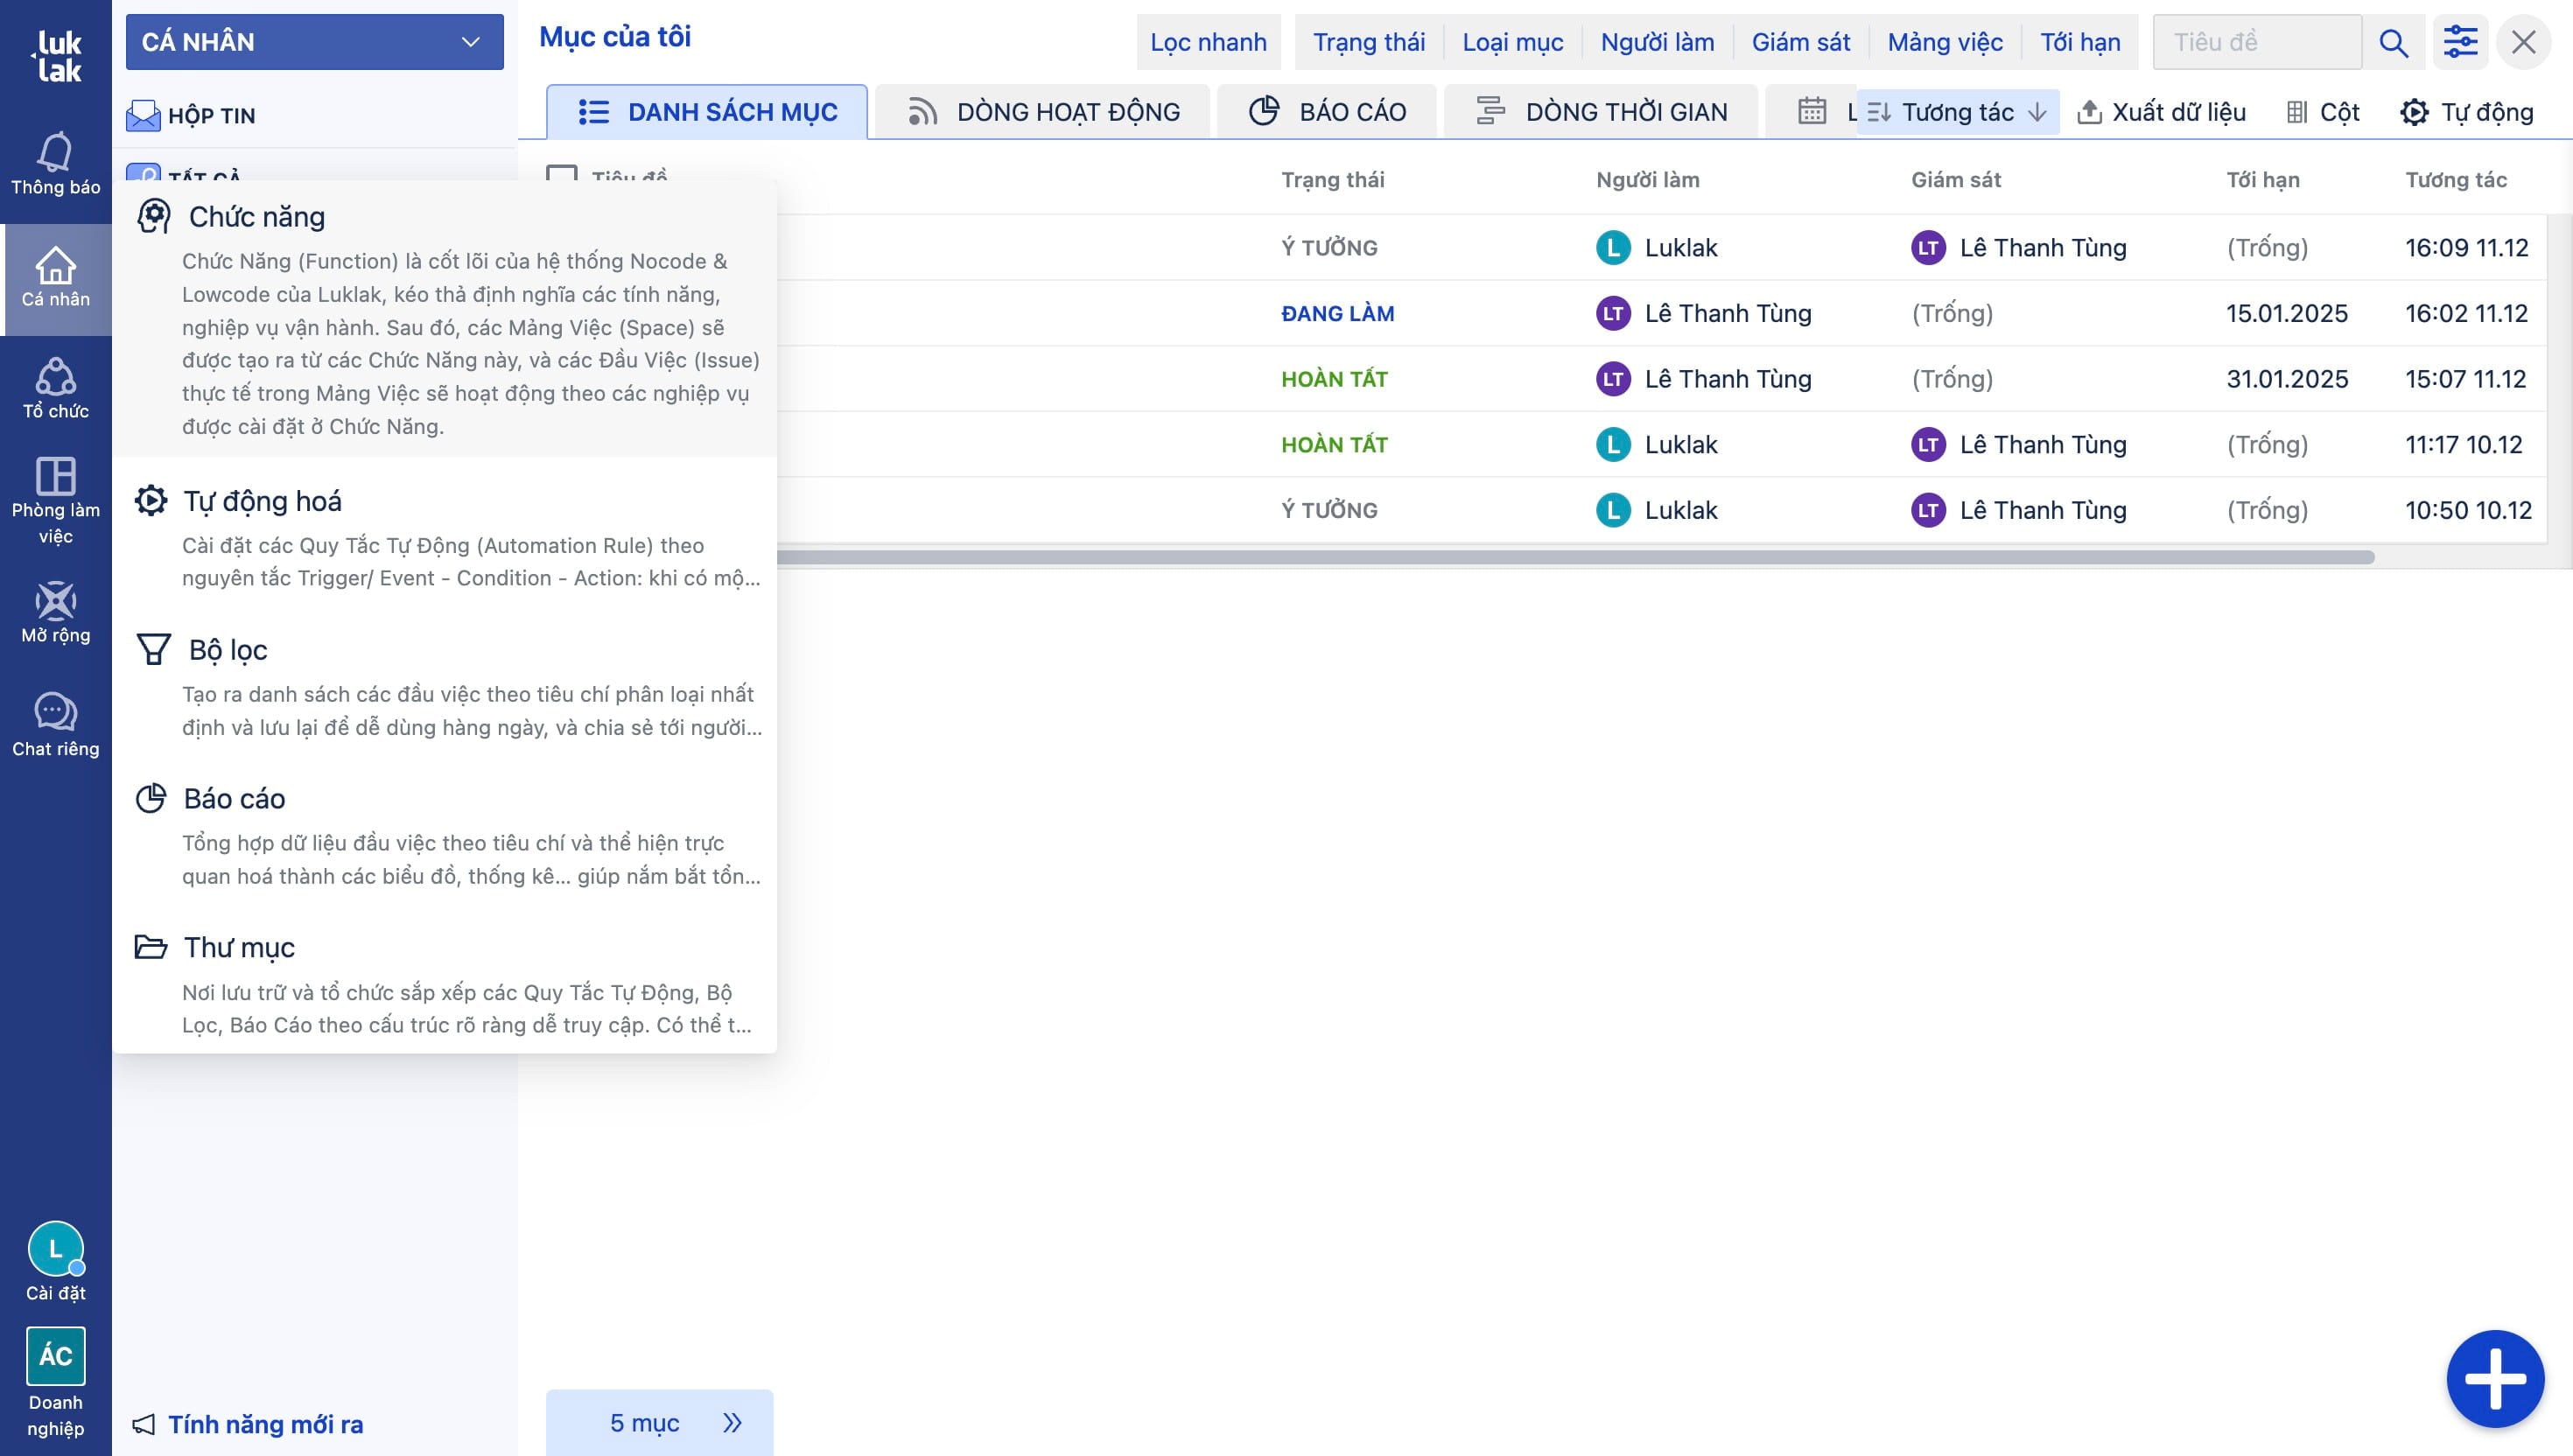Click the blue plus add button
2573x1456 pixels.
click(x=2495, y=1378)
